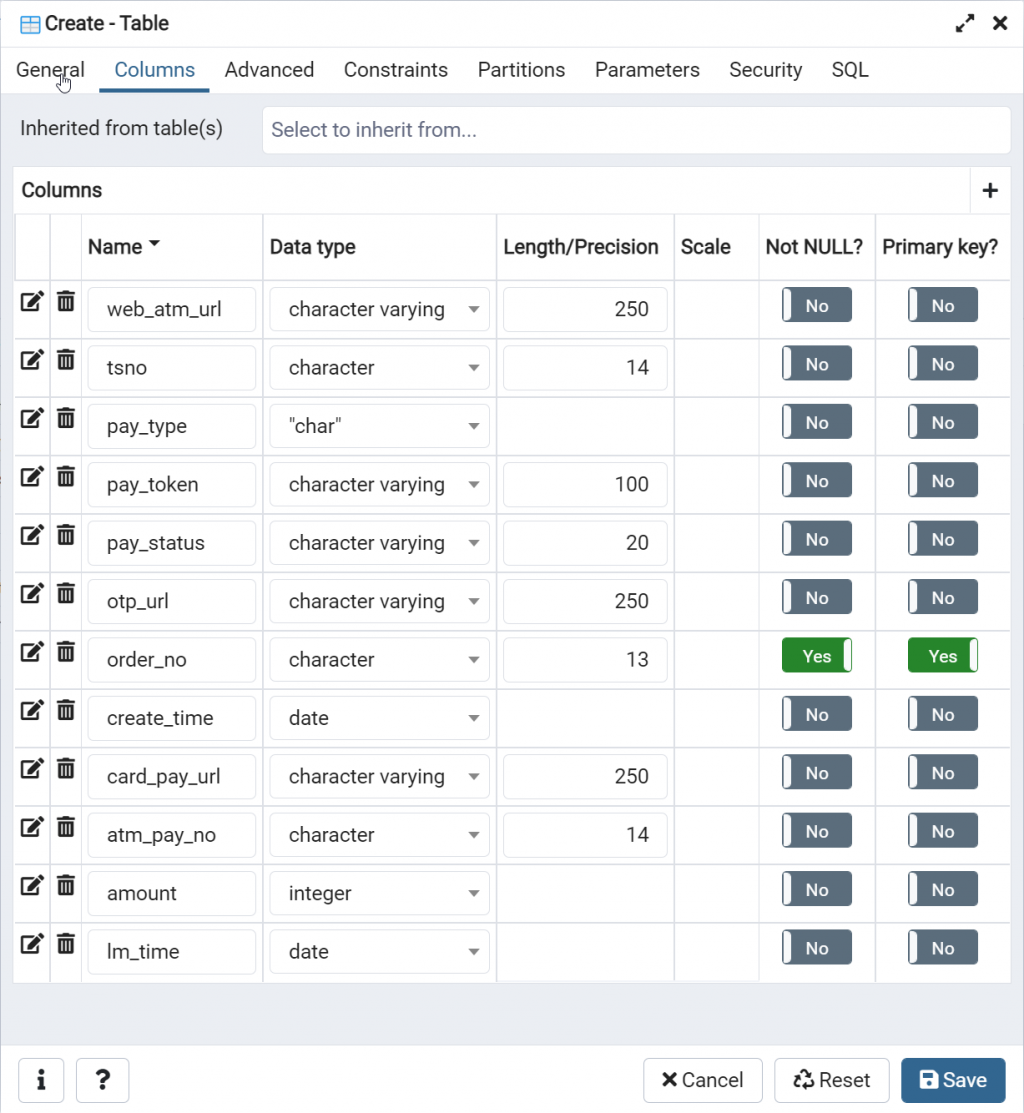Toggle Not NULL for lm_time

click(817, 948)
